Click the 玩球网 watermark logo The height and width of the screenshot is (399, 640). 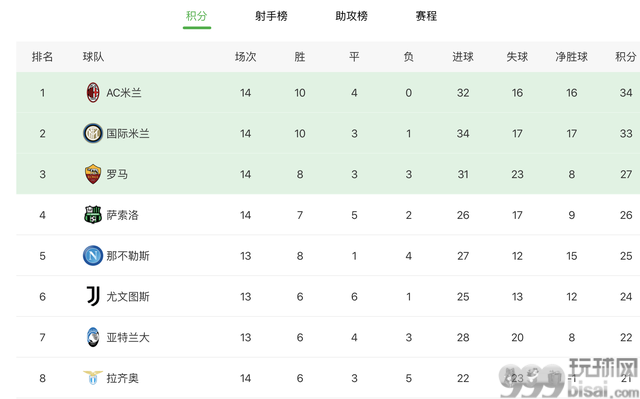(569, 378)
